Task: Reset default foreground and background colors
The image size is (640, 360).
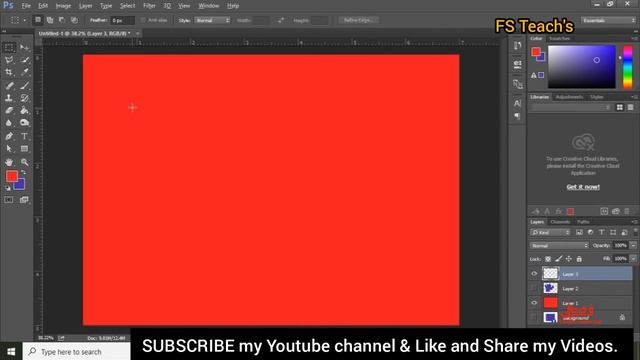Action: coord(7,188)
